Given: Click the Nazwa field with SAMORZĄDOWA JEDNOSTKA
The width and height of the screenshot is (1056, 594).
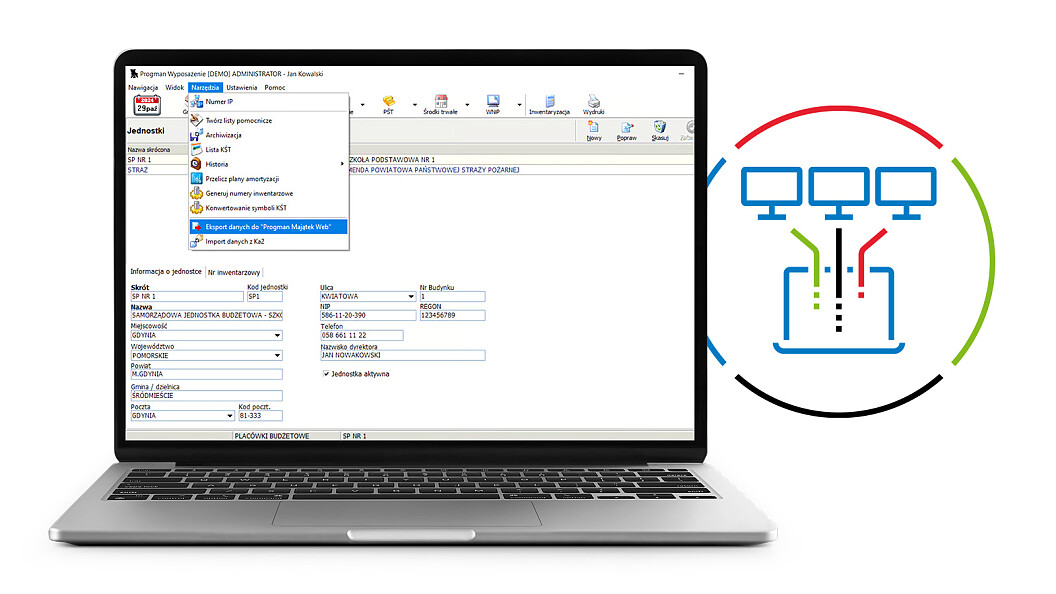Looking at the screenshot, I should [207, 315].
